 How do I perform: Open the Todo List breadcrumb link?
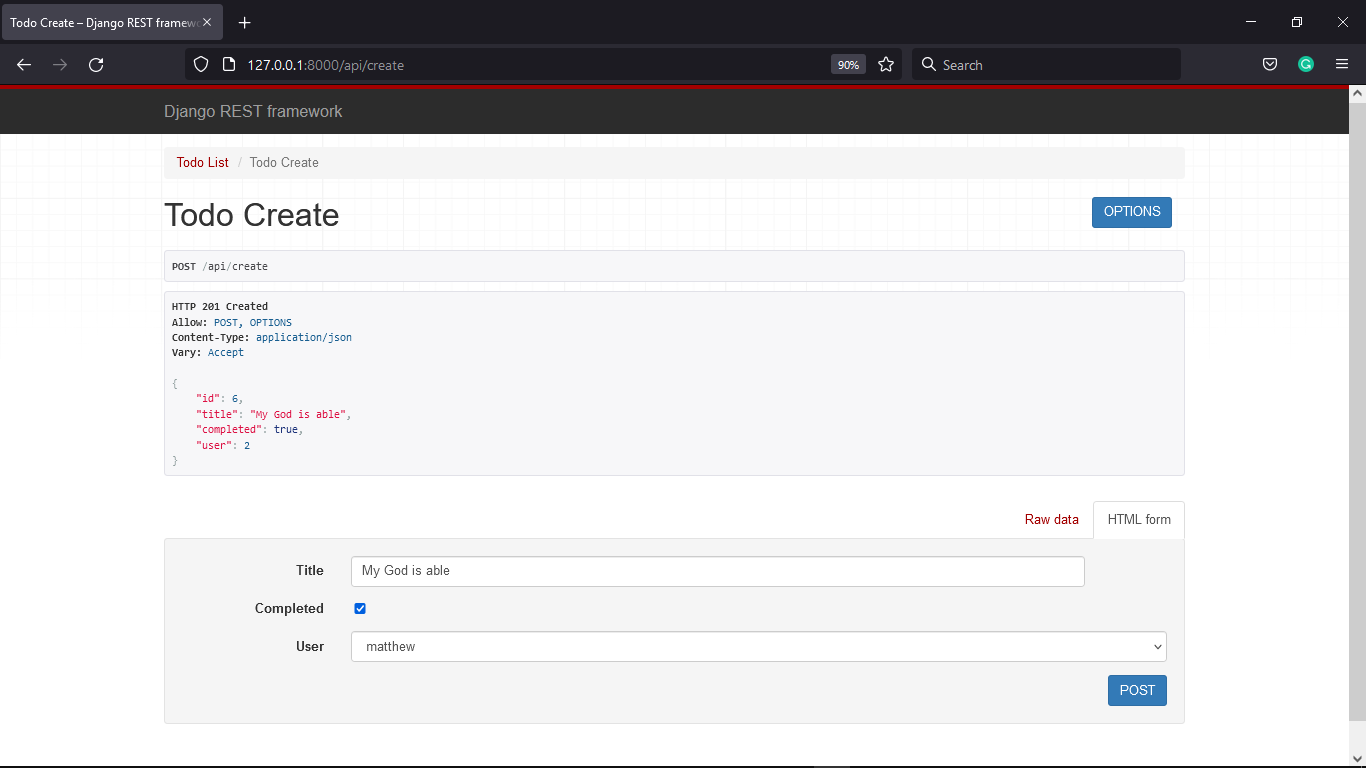coord(203,162)
